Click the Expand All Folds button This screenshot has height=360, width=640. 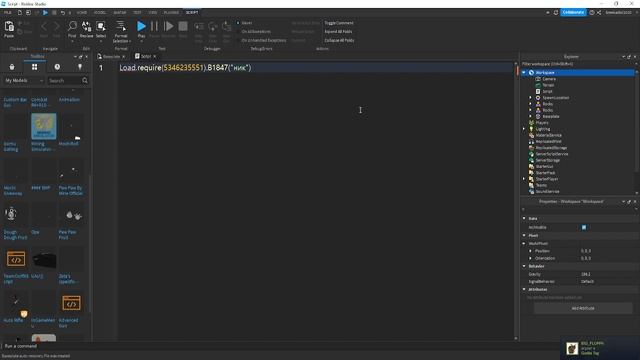pyautogui.click(x=338, y=31)
